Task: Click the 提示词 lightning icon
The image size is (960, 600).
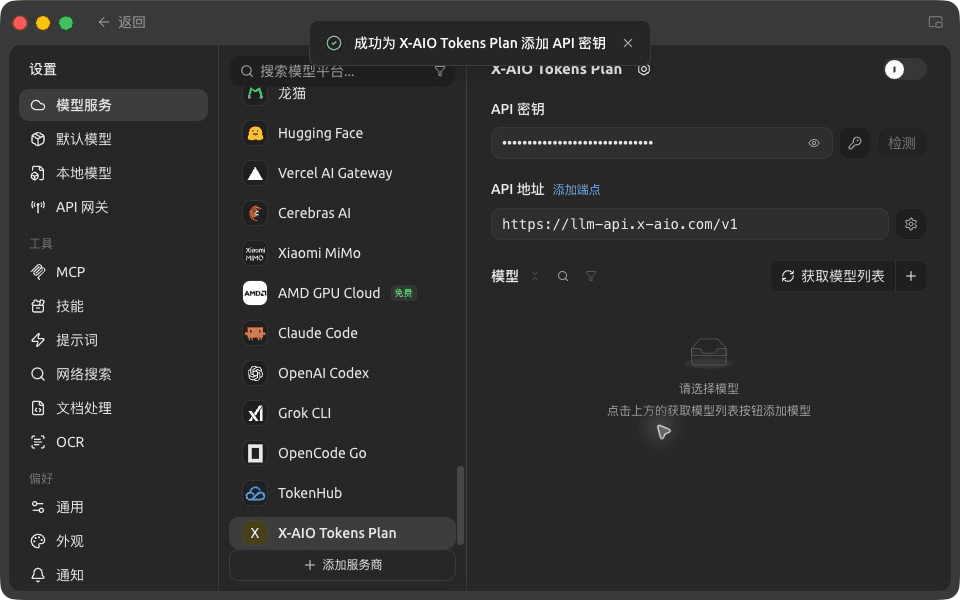Action: [x=38, y=340]
